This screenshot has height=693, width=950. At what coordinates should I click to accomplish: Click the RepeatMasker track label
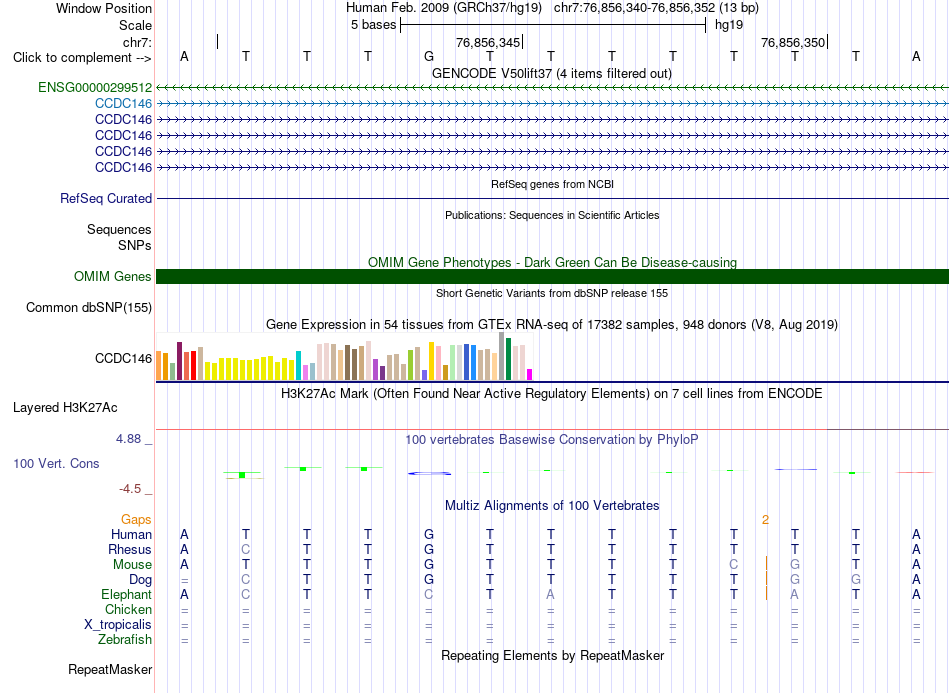pyautogui.click(x=110, y=670)
